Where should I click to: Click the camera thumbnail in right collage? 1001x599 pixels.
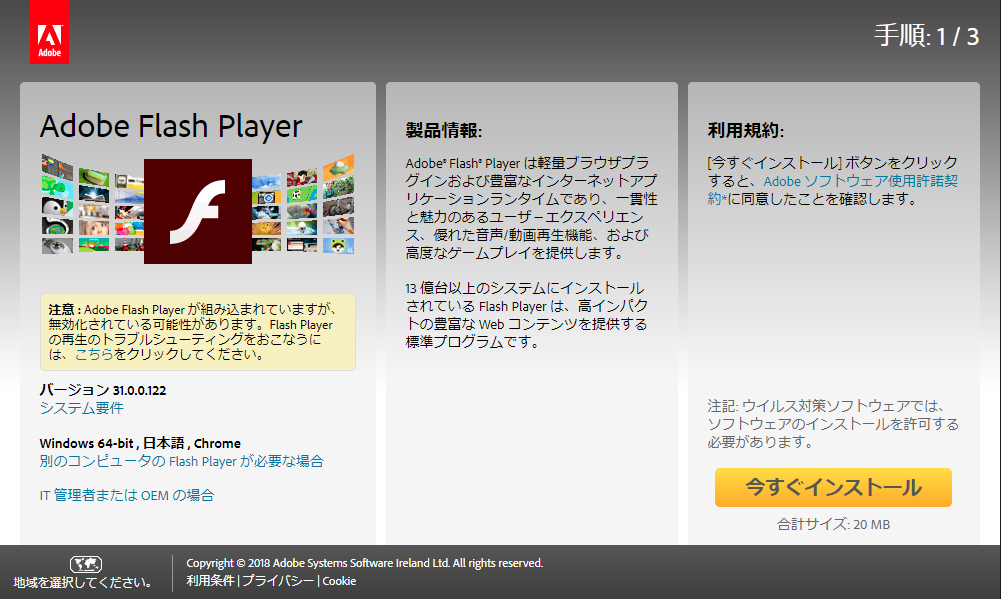266,197
